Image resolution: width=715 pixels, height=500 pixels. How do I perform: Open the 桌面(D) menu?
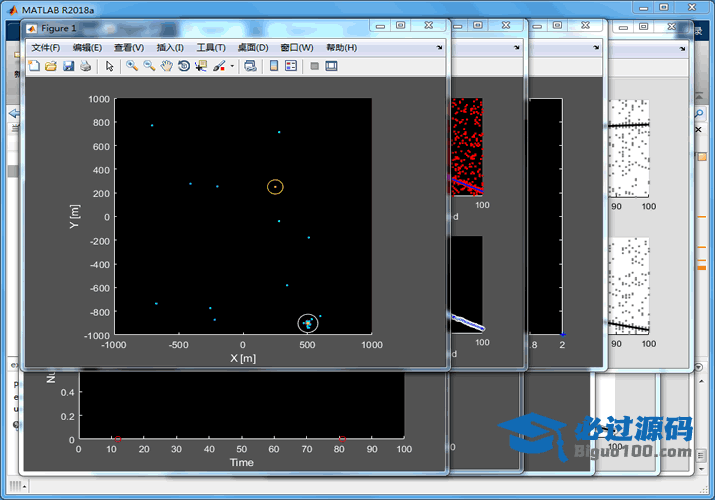pos(253,47)
